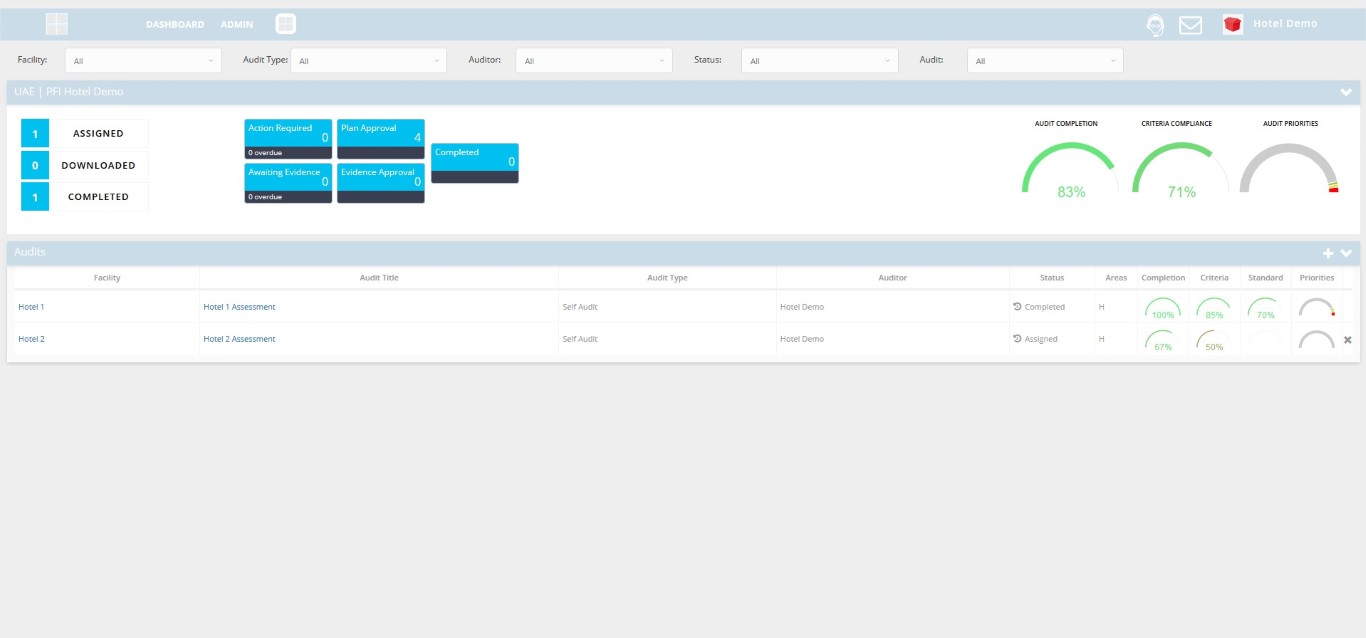Screen dimensions: 1366x638
Task: Open the Status filter dropdown
Action: [x=819, y=61]
